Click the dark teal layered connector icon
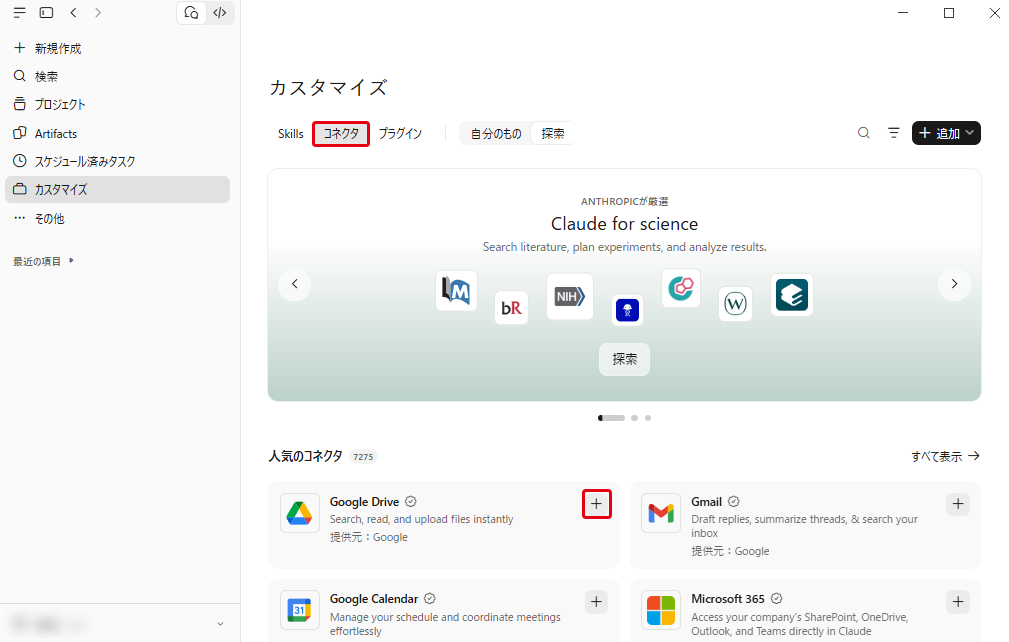Viewport: 1009px width, 642px height. [x=791, y=295]
